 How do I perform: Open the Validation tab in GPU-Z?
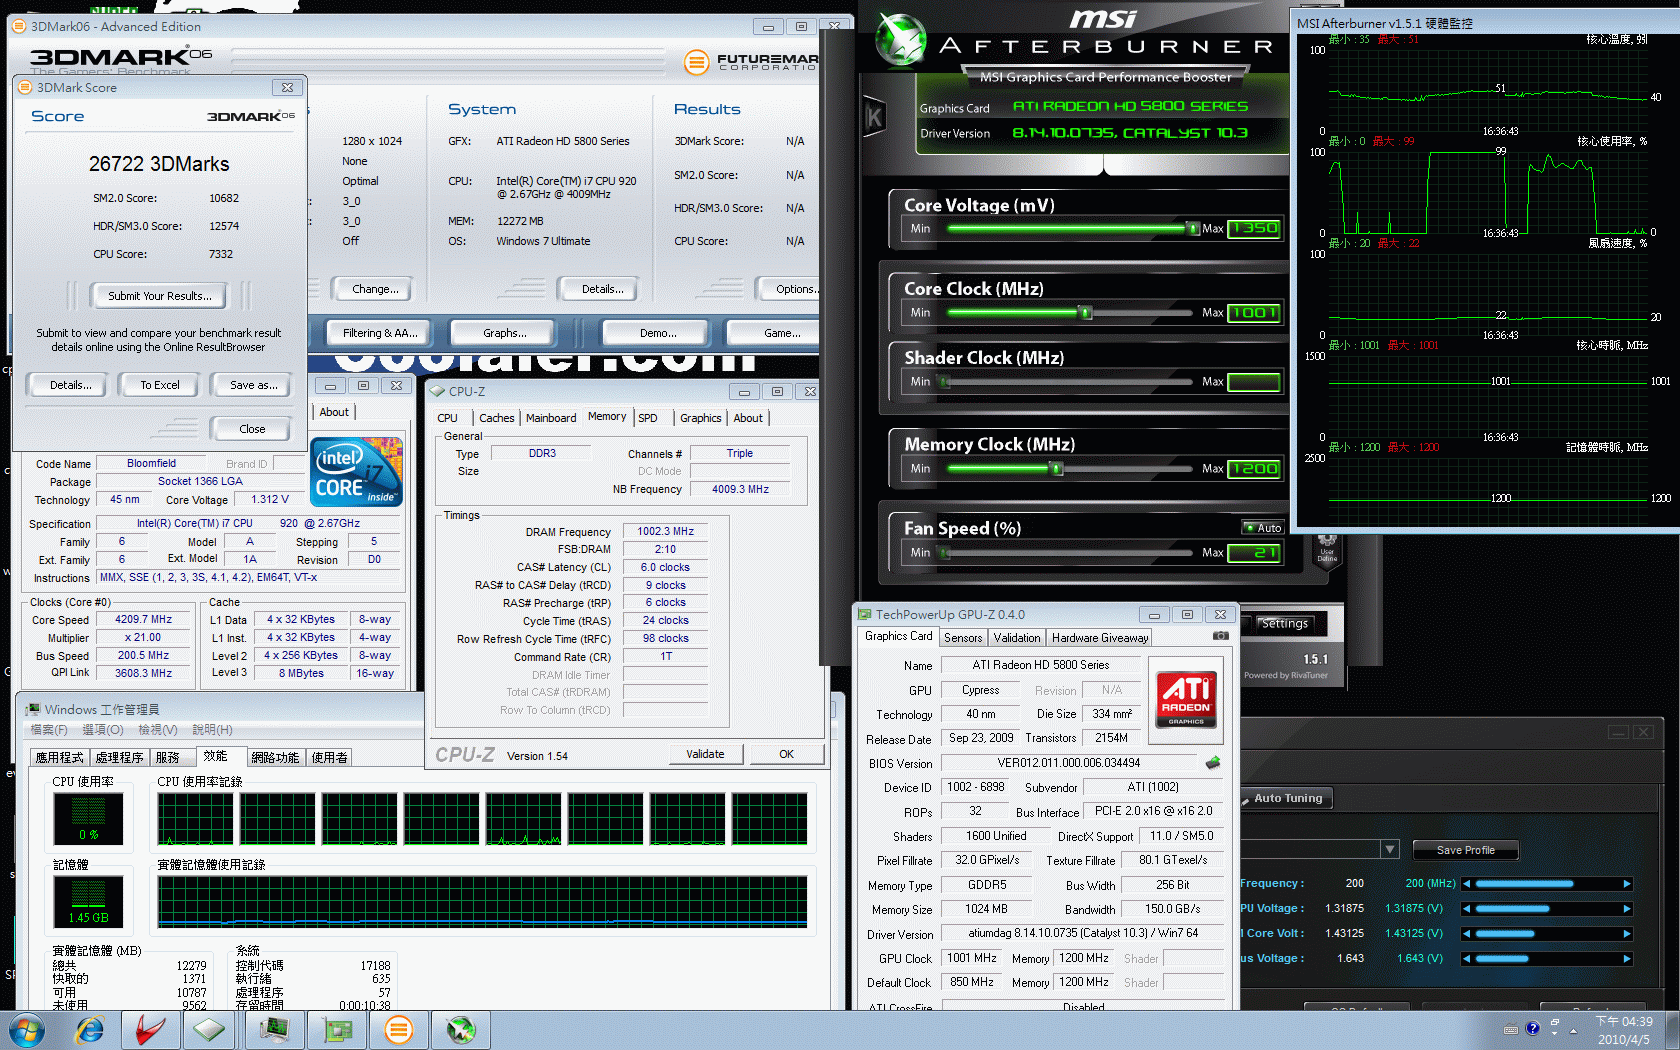[1017, 638]
